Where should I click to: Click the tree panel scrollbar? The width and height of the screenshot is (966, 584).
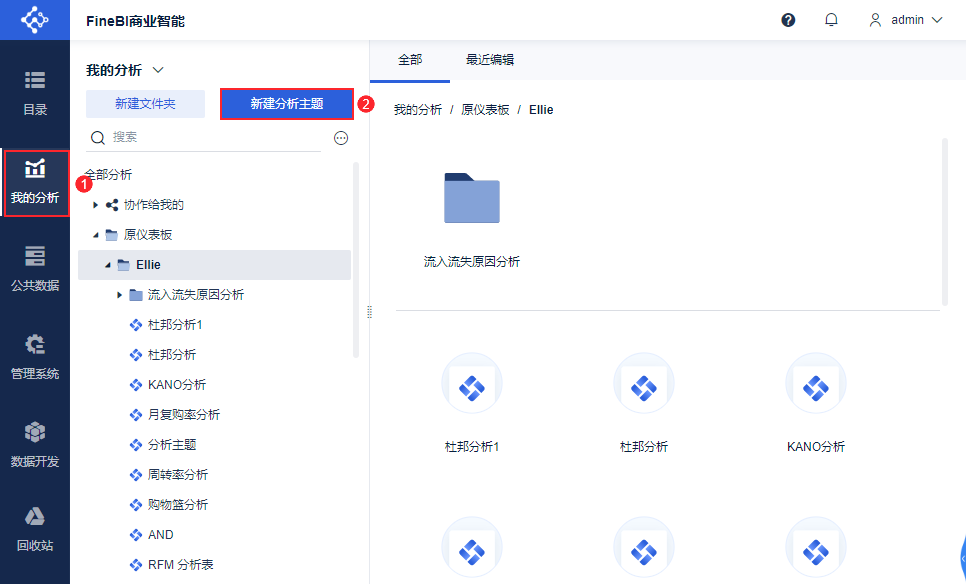click(x=355, y=259)
